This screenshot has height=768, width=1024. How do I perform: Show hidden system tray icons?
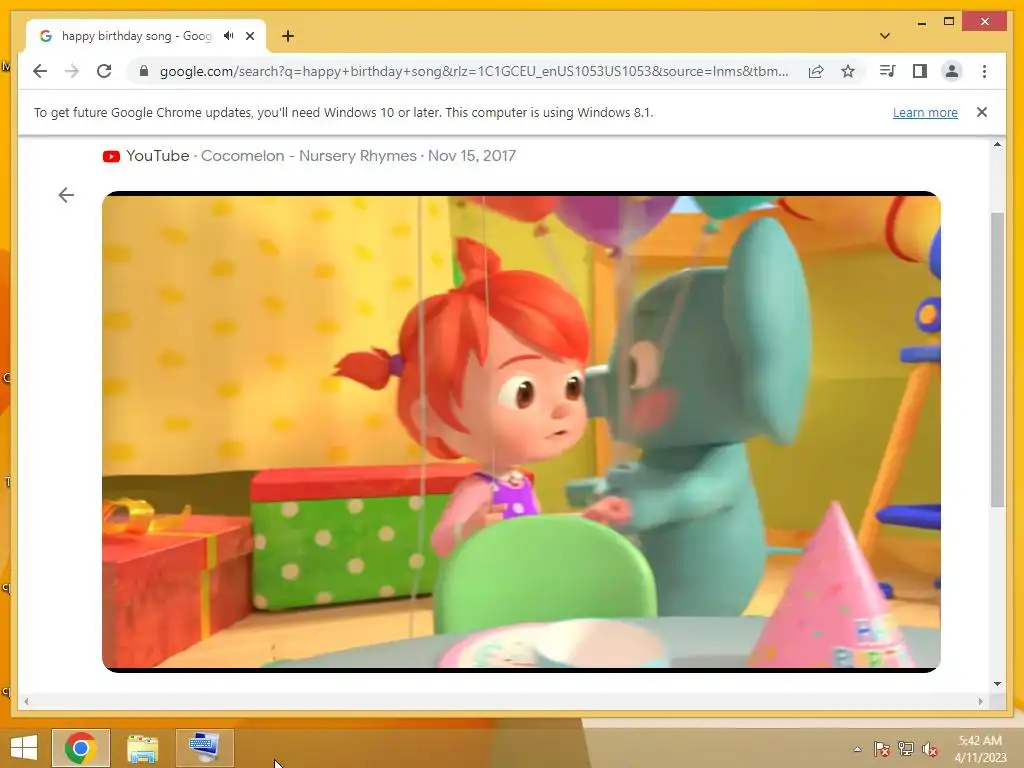pyautogui.click(x=857, y=749)
